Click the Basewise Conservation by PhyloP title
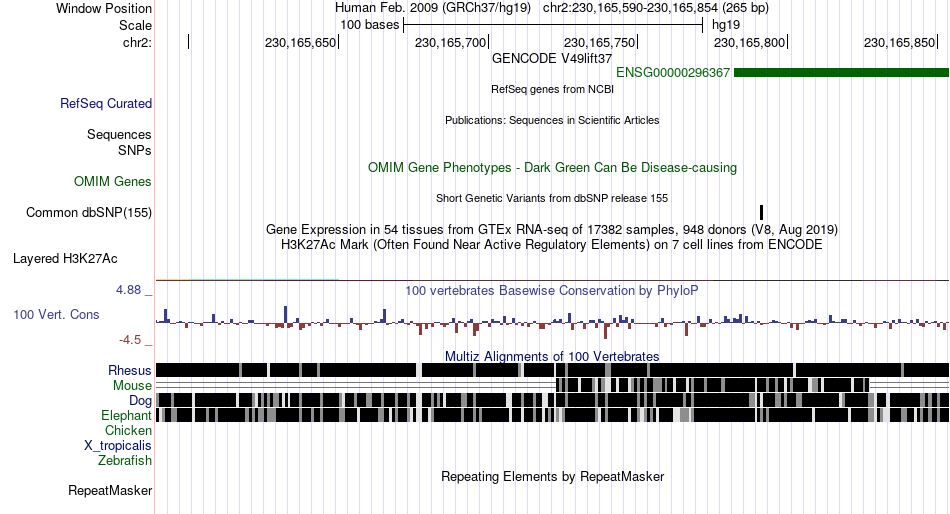Image resolution: width=950 pixels, height=514 pixels. click(x=552, y=290)
